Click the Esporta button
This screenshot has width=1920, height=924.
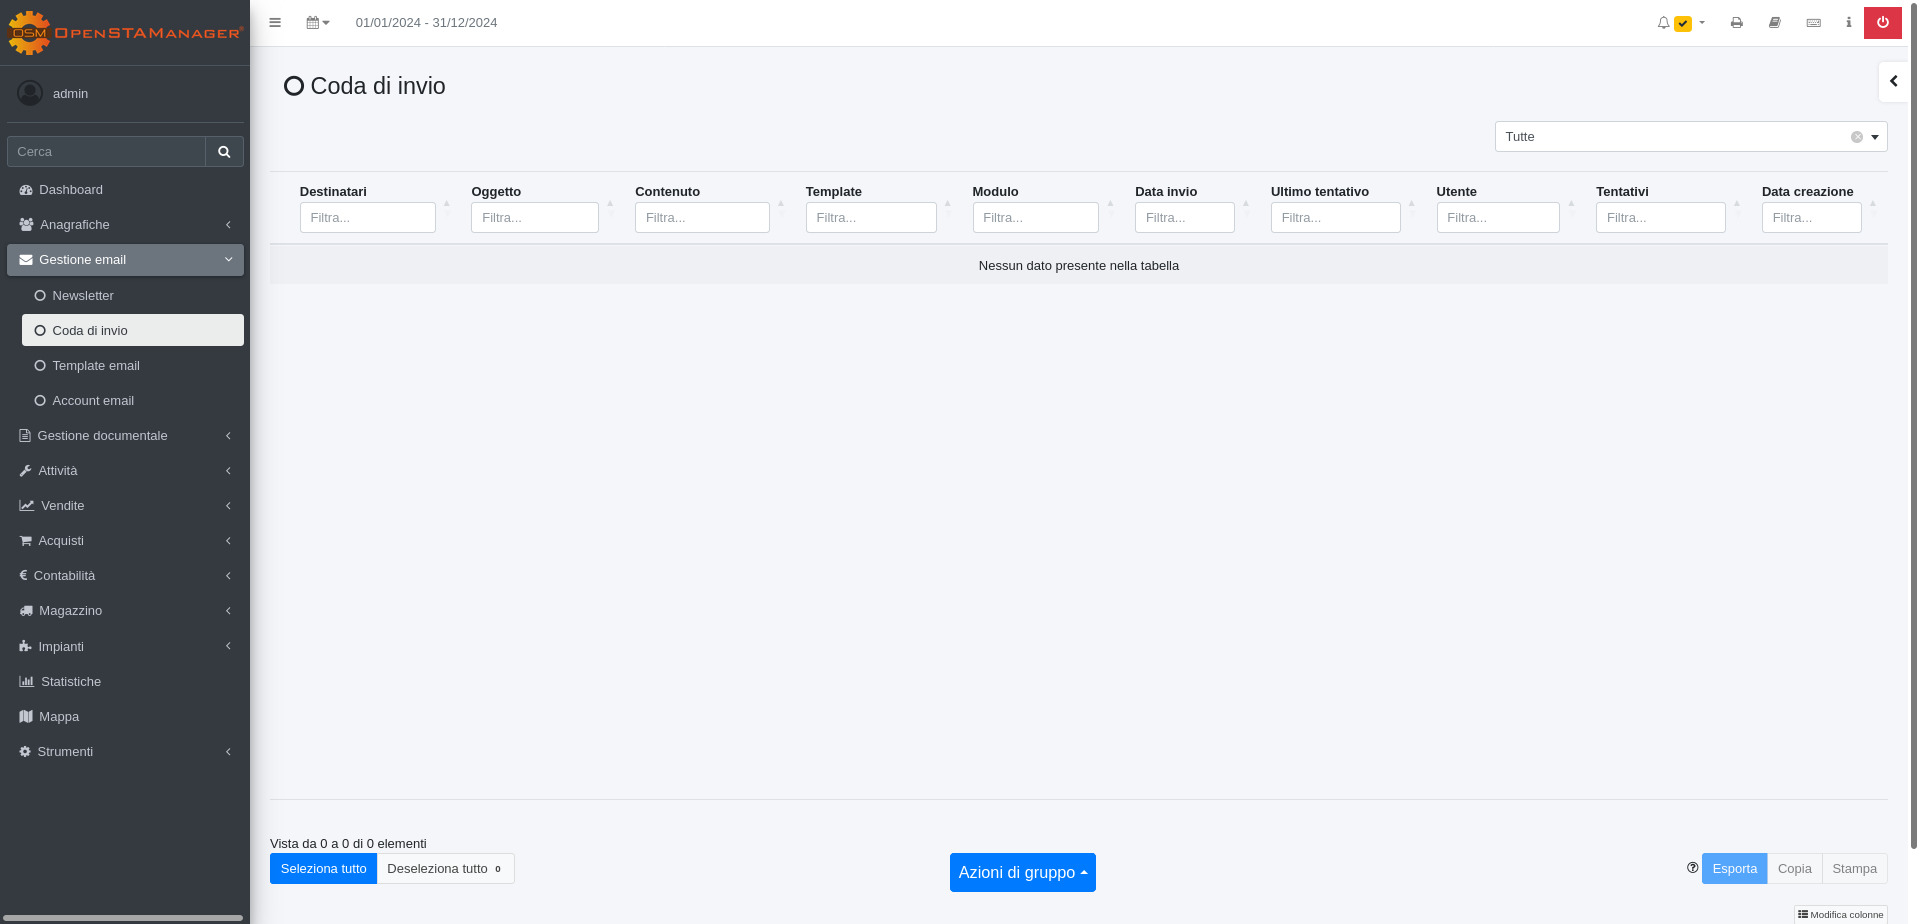coord(1734,869)
